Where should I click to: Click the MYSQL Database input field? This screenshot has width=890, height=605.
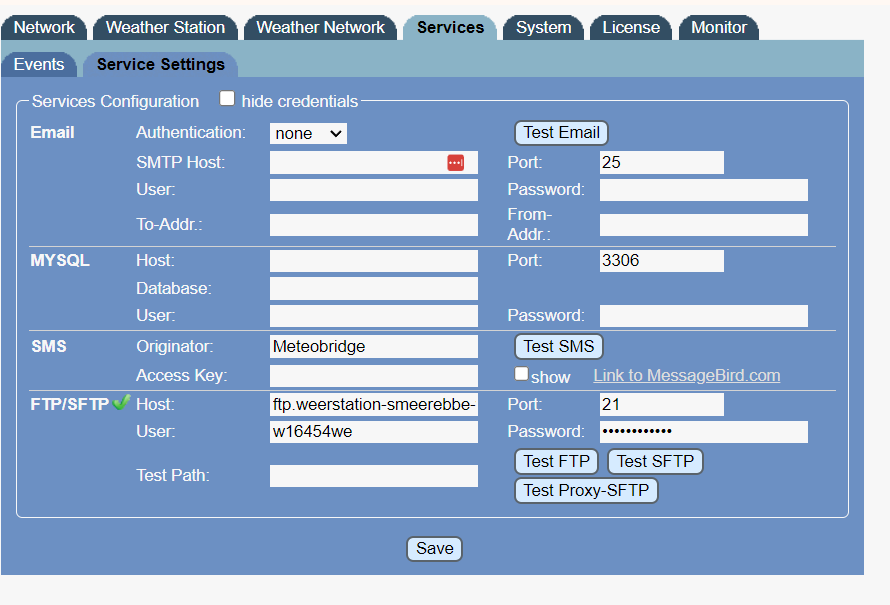(x=373, y=287)
